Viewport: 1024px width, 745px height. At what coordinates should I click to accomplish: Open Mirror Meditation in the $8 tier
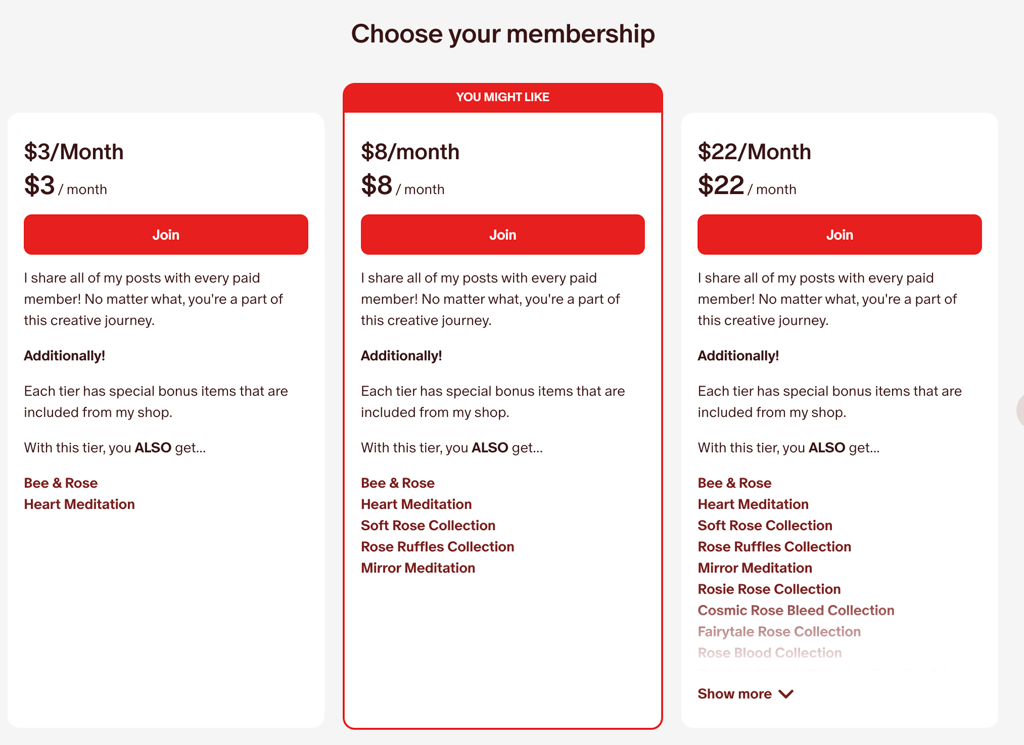418,568
